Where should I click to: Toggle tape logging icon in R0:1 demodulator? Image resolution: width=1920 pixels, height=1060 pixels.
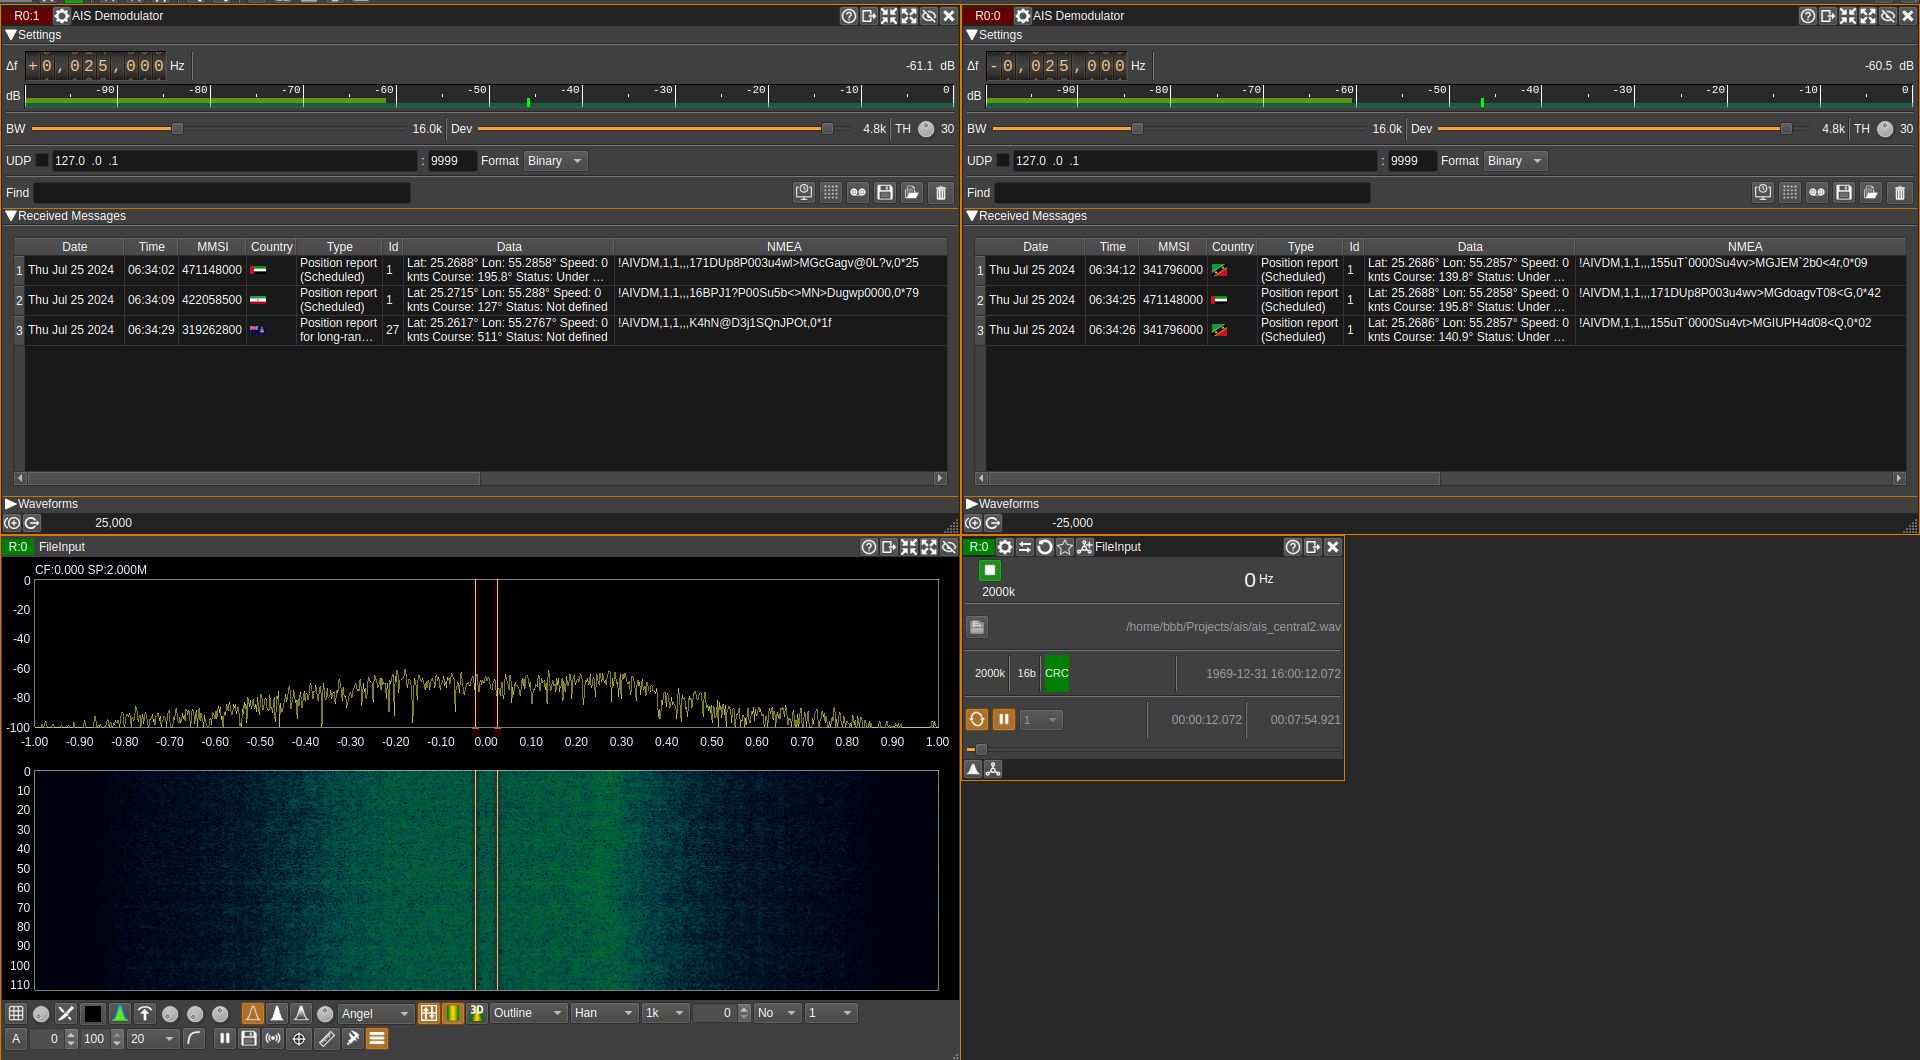click(858, 192)
